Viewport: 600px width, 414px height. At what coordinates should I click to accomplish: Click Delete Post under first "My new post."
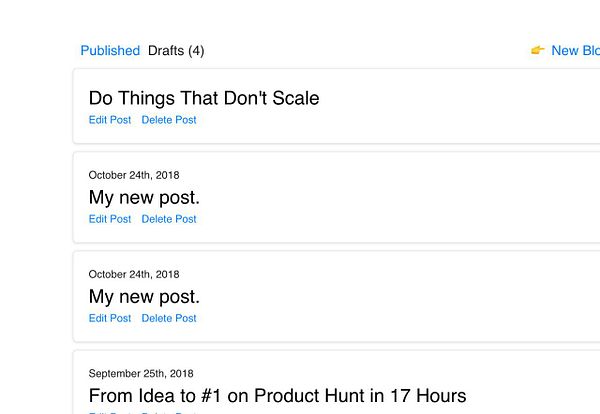[169, 219]
